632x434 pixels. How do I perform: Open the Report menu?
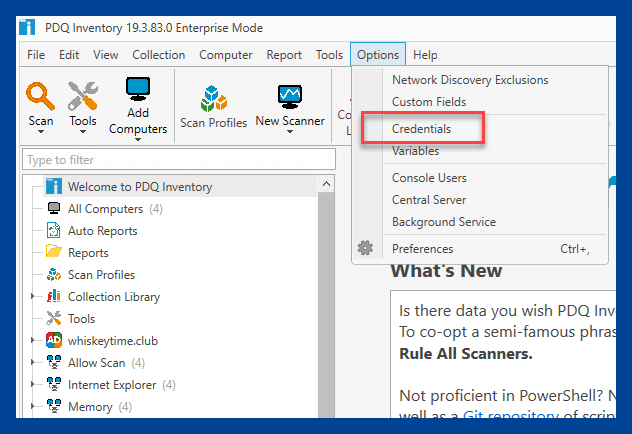click(x=284, y=54)
